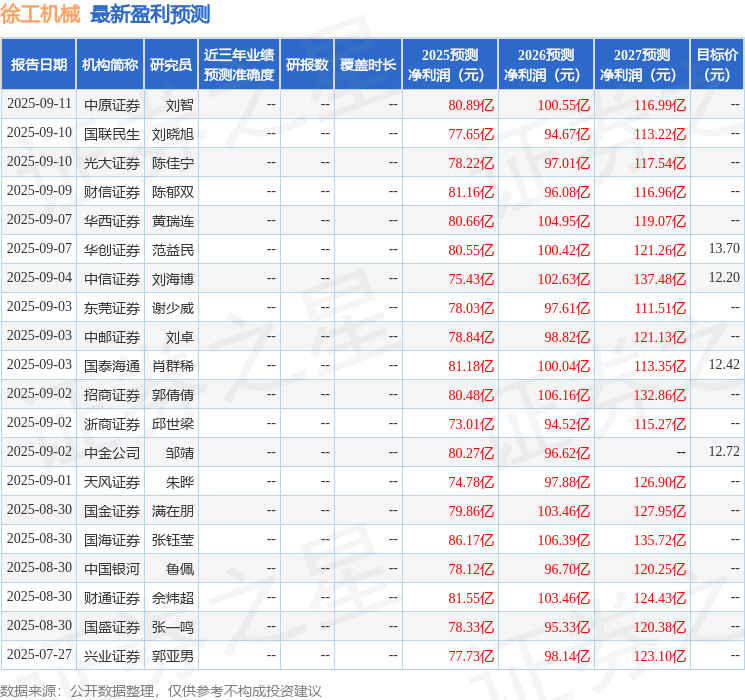Select the 国海证券 institution cell
Viewport: 745px width, 700px height.
112,540
